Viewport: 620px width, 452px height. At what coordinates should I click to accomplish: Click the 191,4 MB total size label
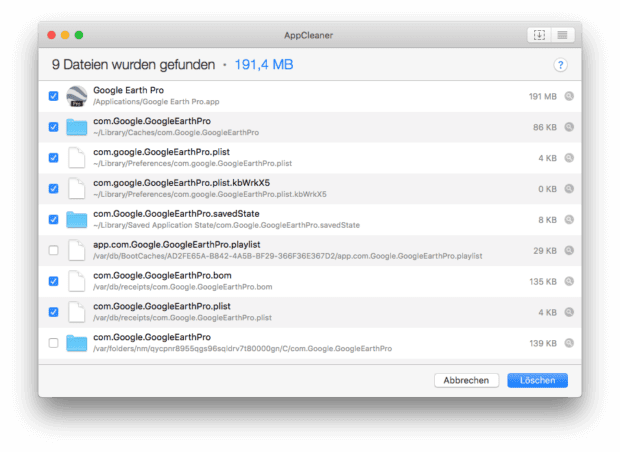tap(264, 65)
